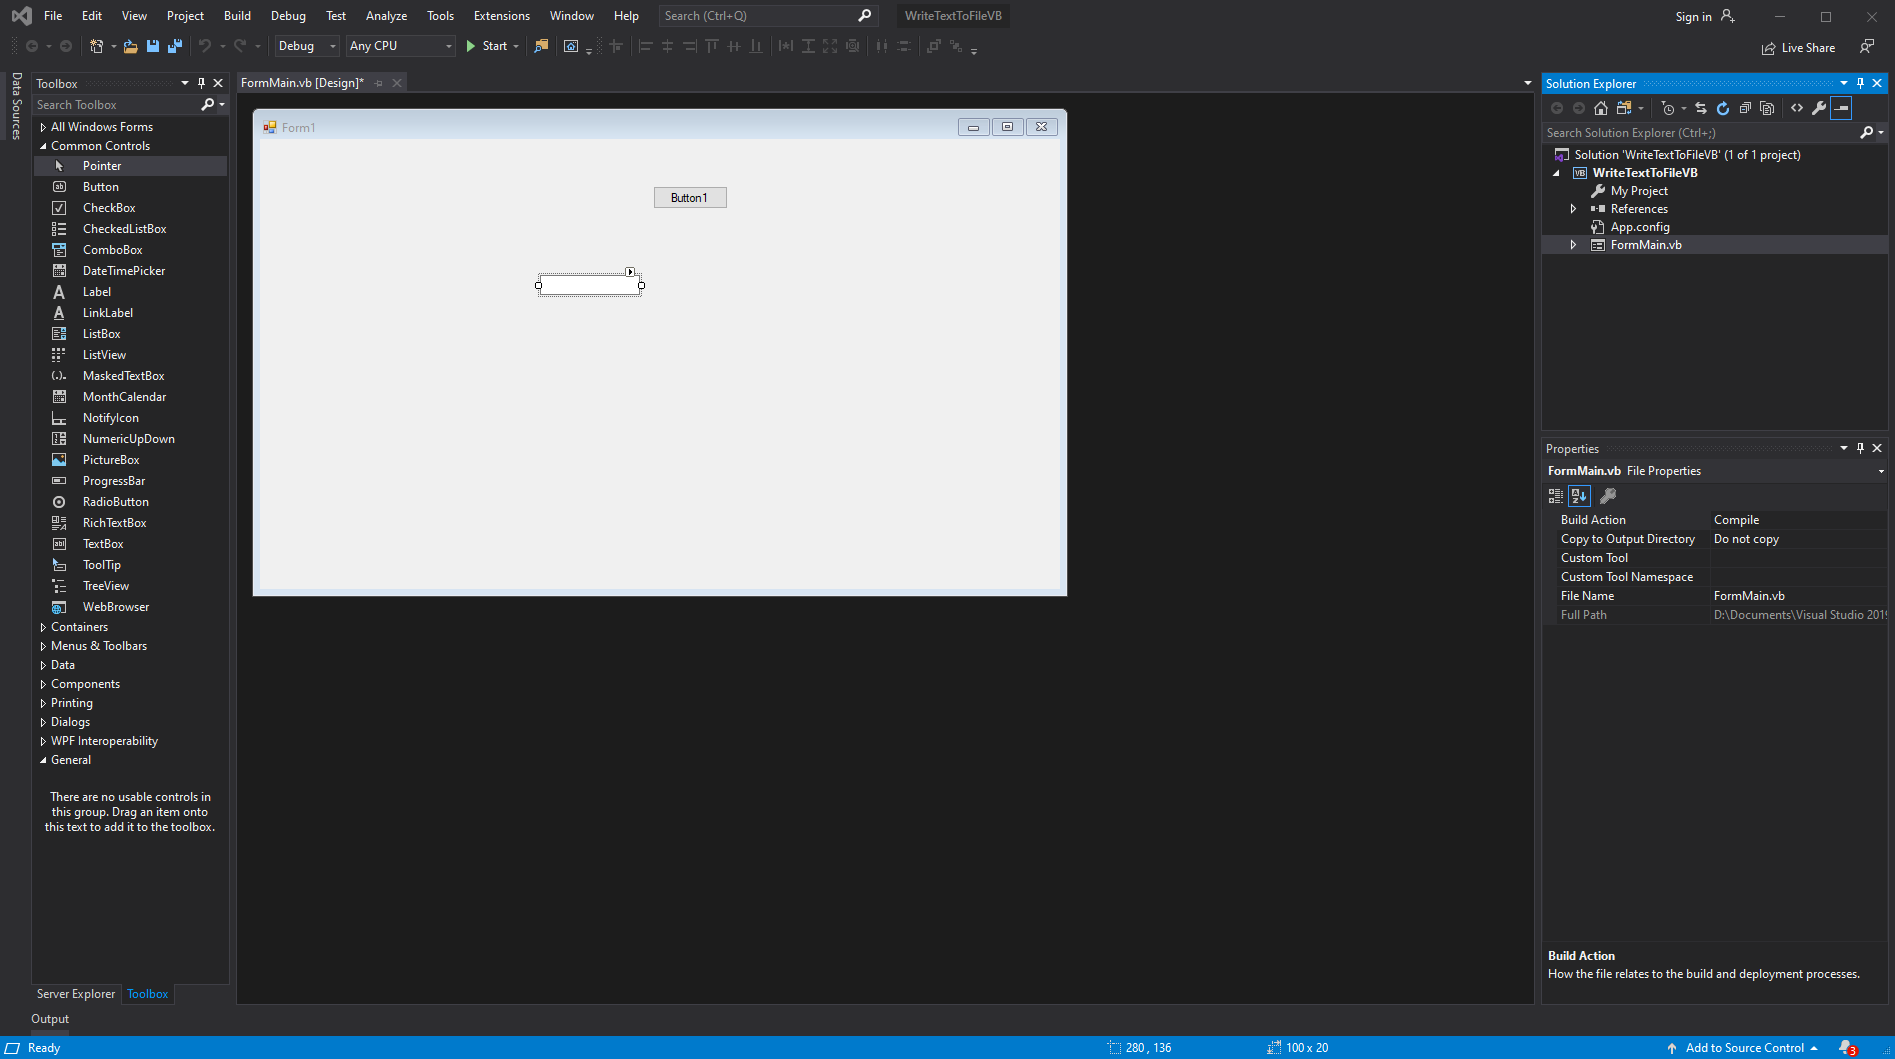
Task: Click Refresh in Solution Explorer toolbar
Action: 1723,108
